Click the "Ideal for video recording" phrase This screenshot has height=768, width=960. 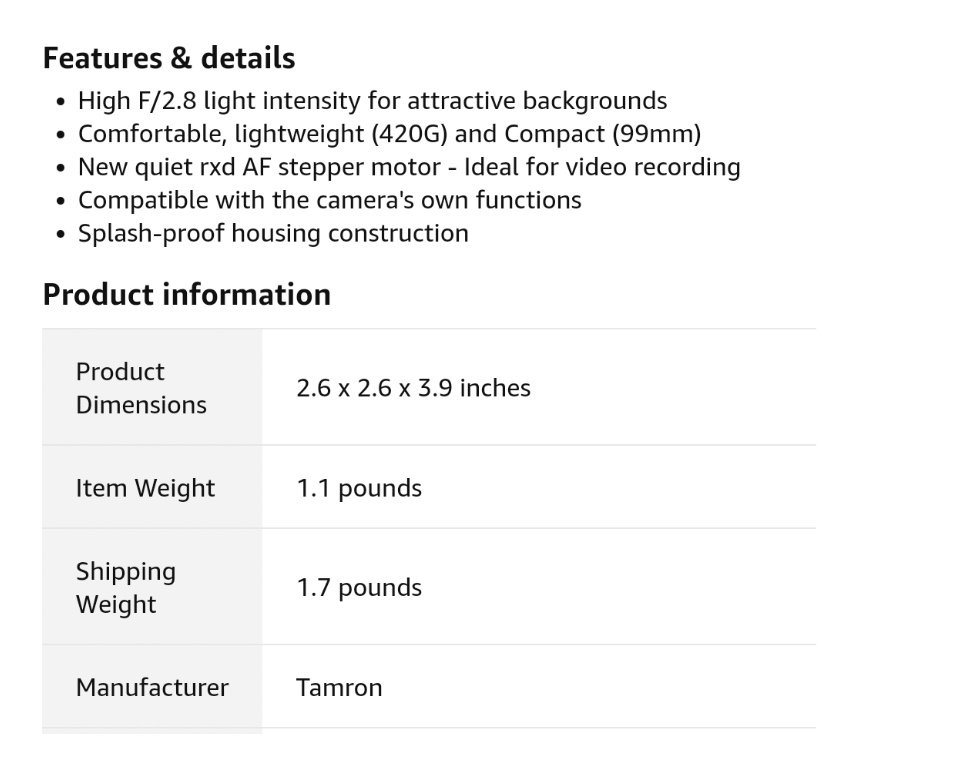point(602,167)
